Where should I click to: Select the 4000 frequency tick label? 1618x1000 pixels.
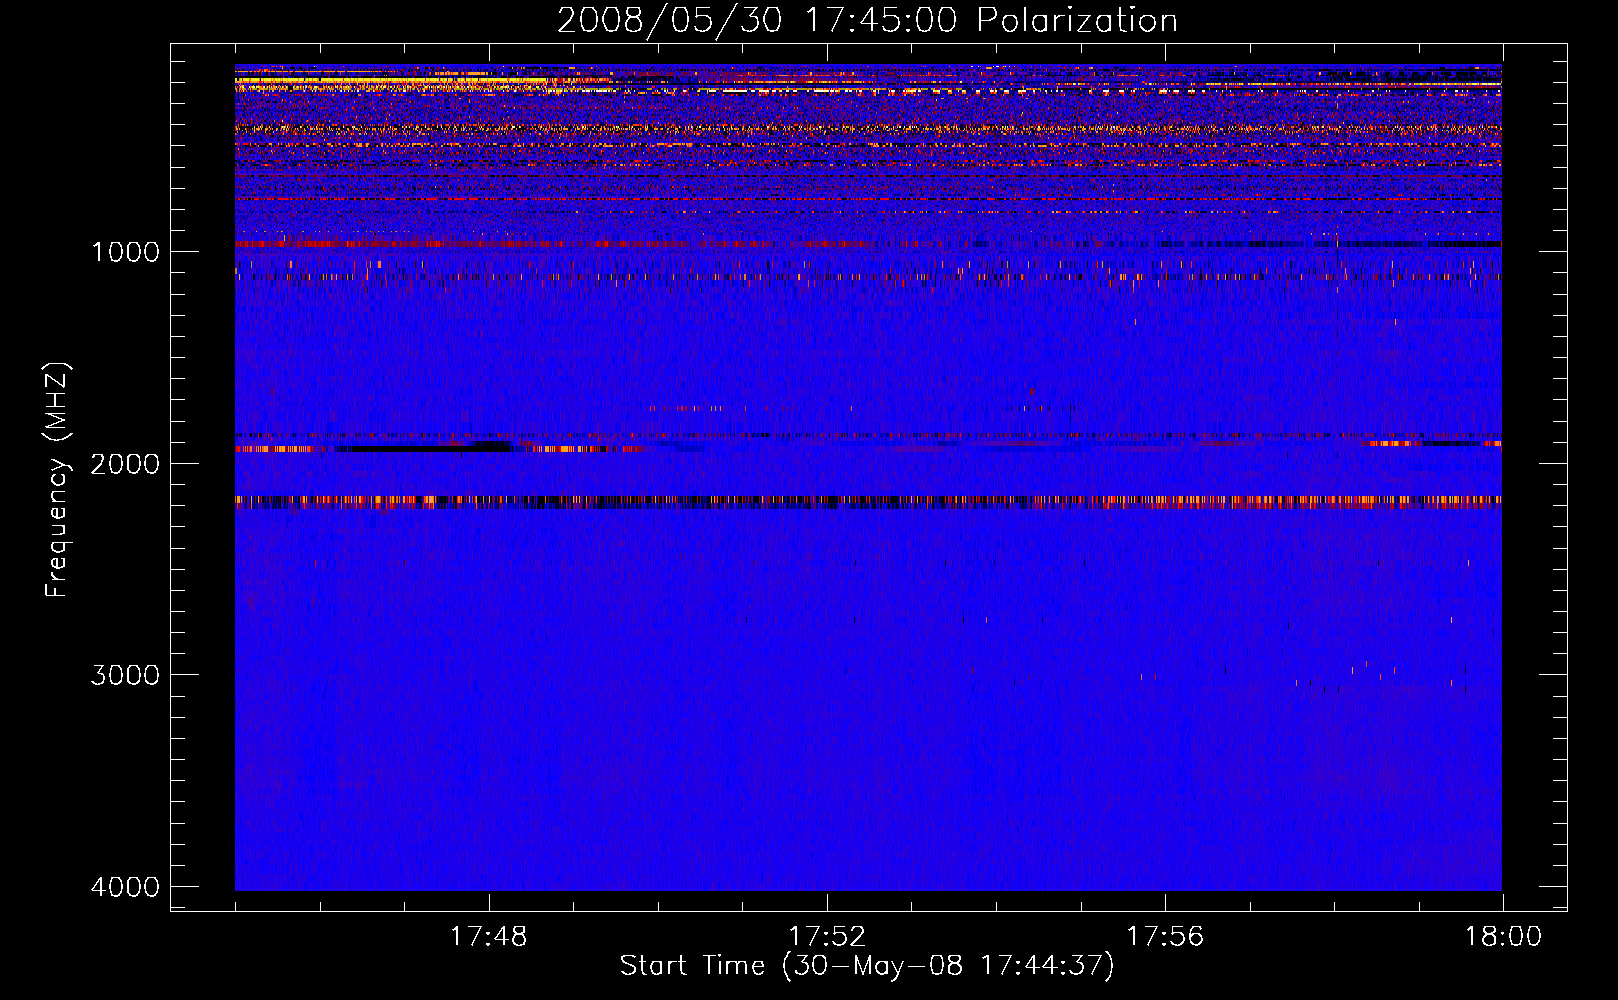[125, 887]
